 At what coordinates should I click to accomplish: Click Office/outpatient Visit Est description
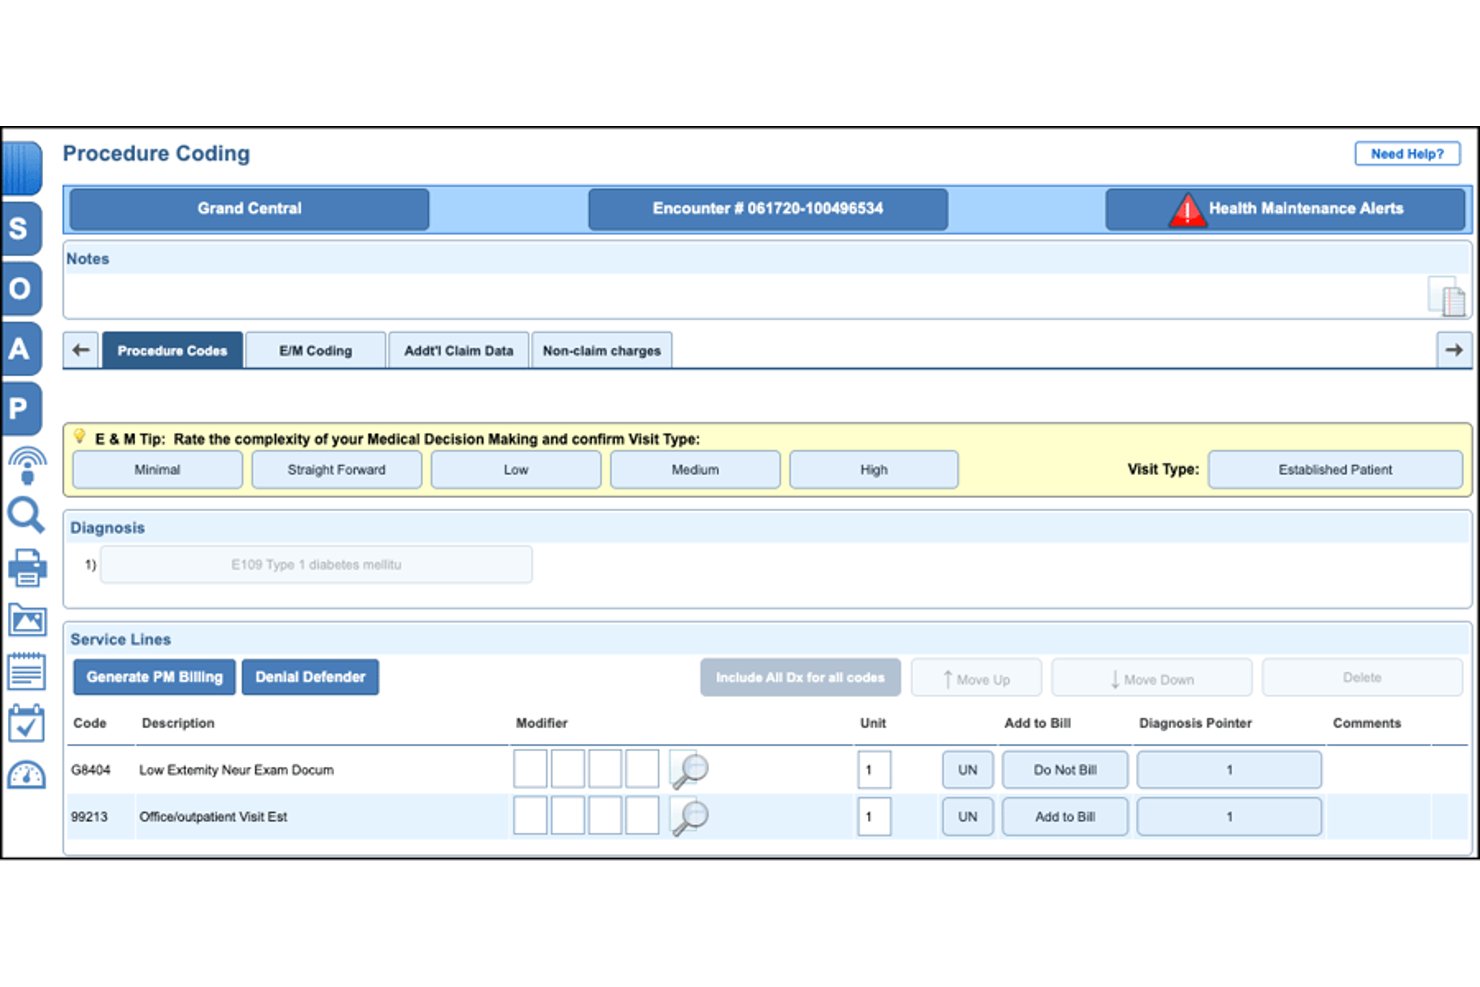(x=213, y=817)
